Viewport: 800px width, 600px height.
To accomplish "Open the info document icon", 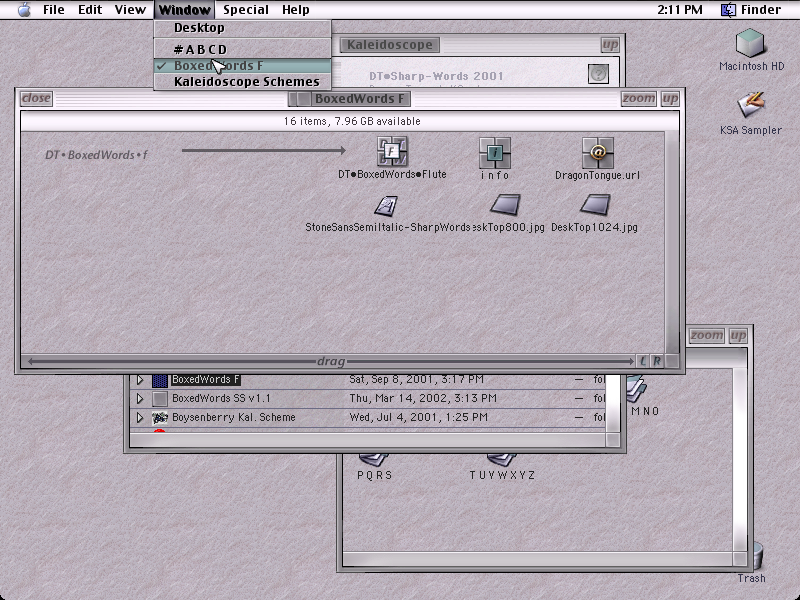I will 494,153.
